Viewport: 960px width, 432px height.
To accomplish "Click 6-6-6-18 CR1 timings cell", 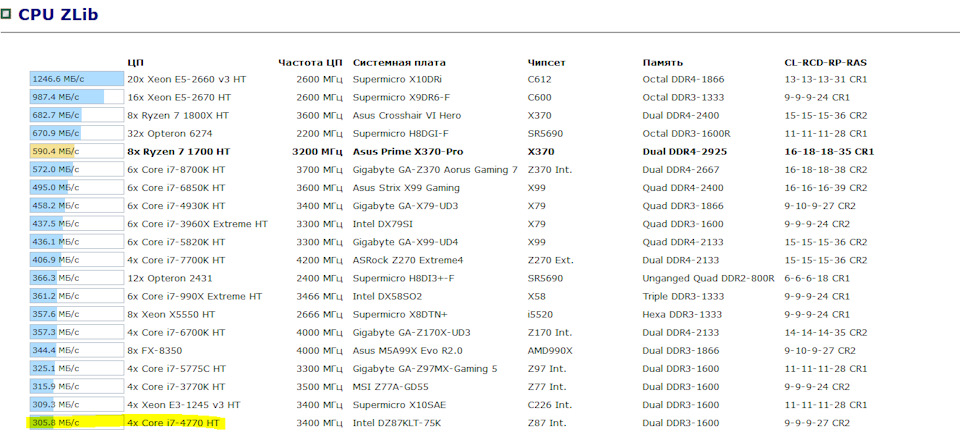I will click(817, 278).
